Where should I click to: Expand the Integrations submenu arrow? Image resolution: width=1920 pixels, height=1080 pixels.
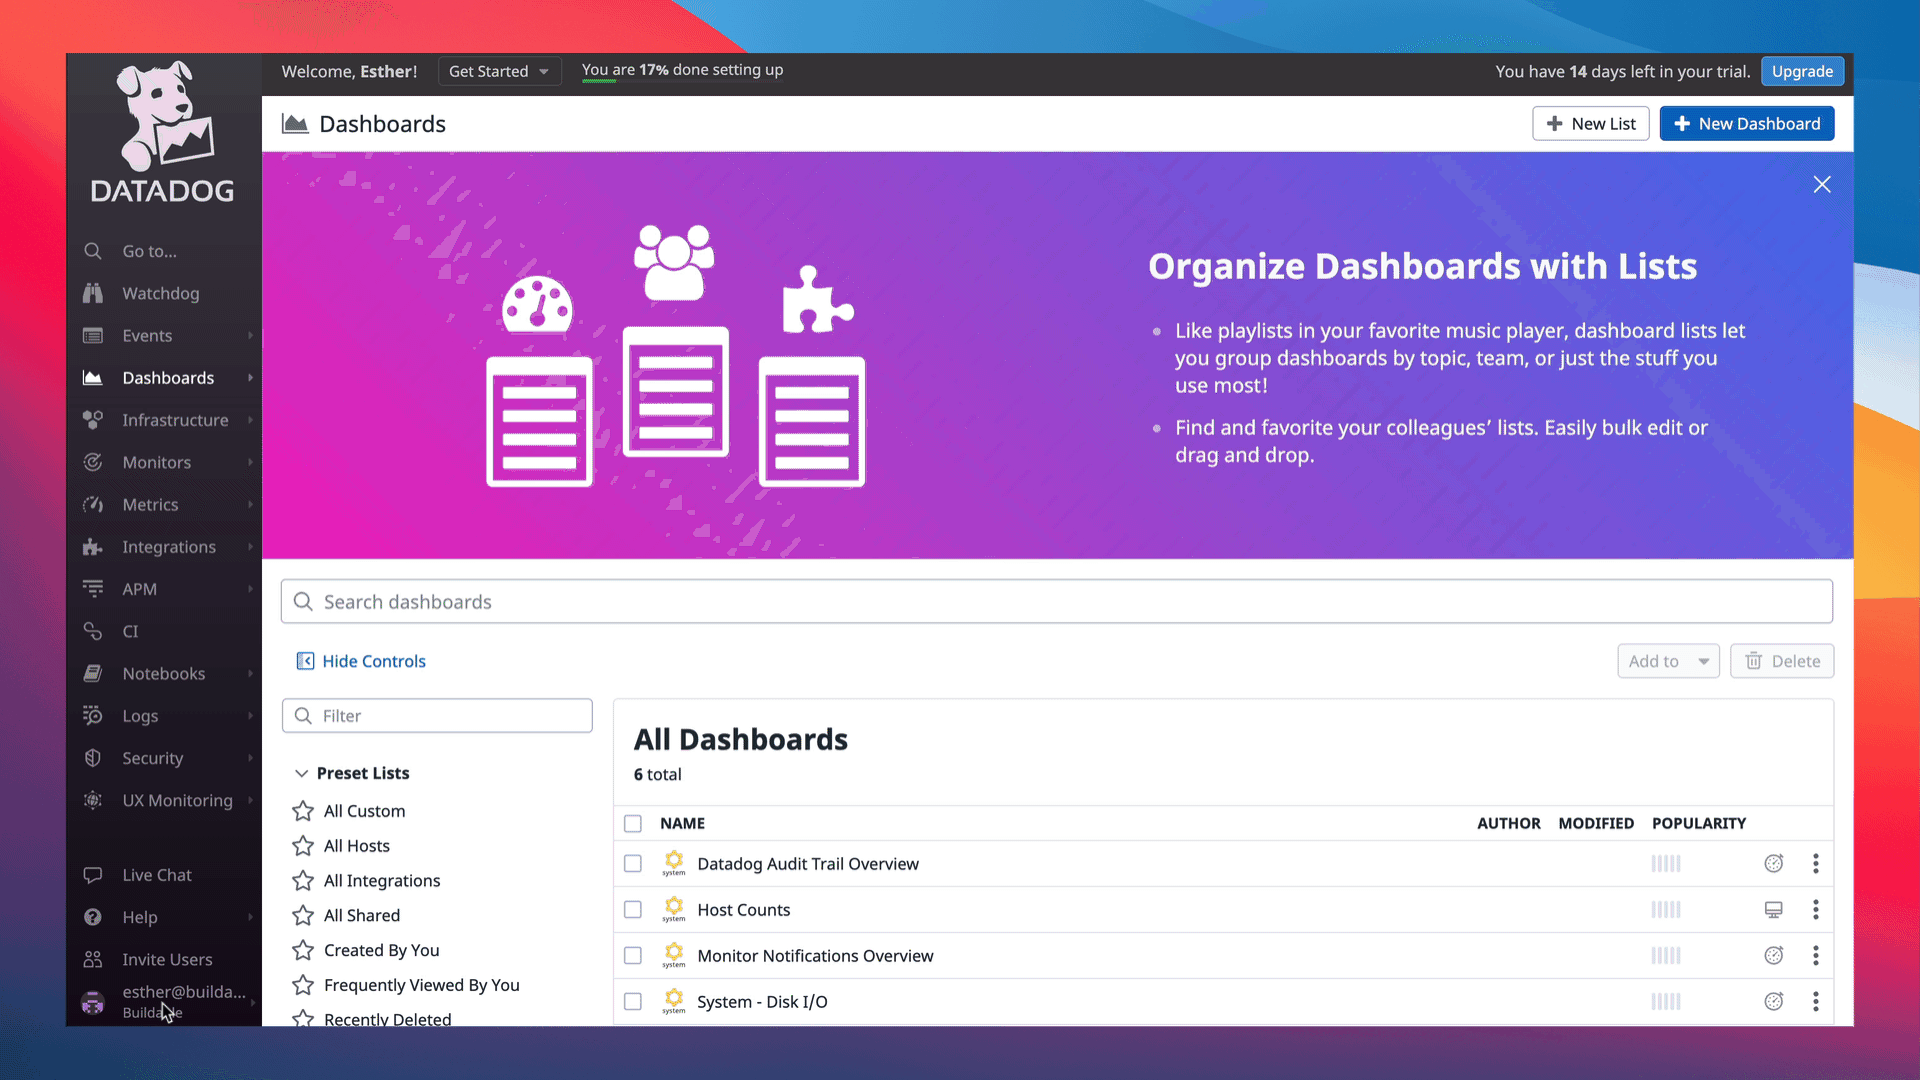[250, 547]
